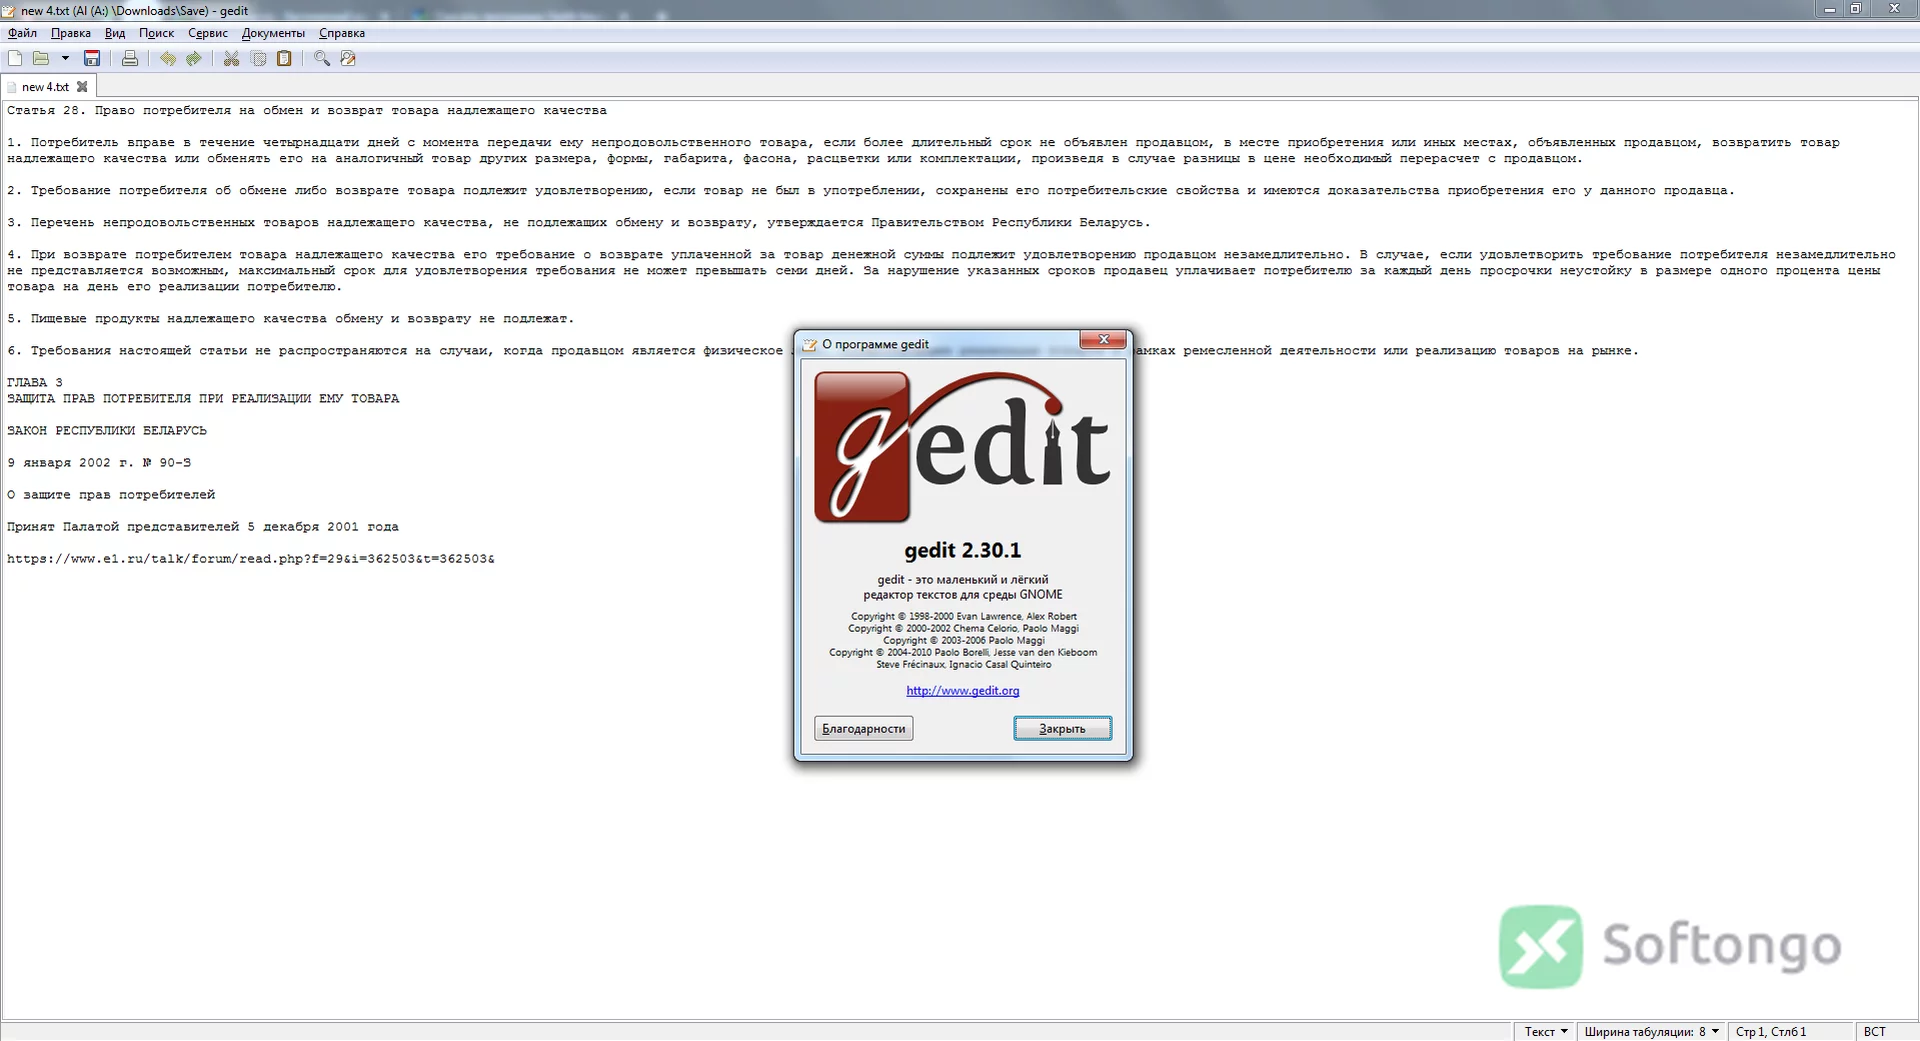Close the new 4.txt tab

(x=82, y=87)
